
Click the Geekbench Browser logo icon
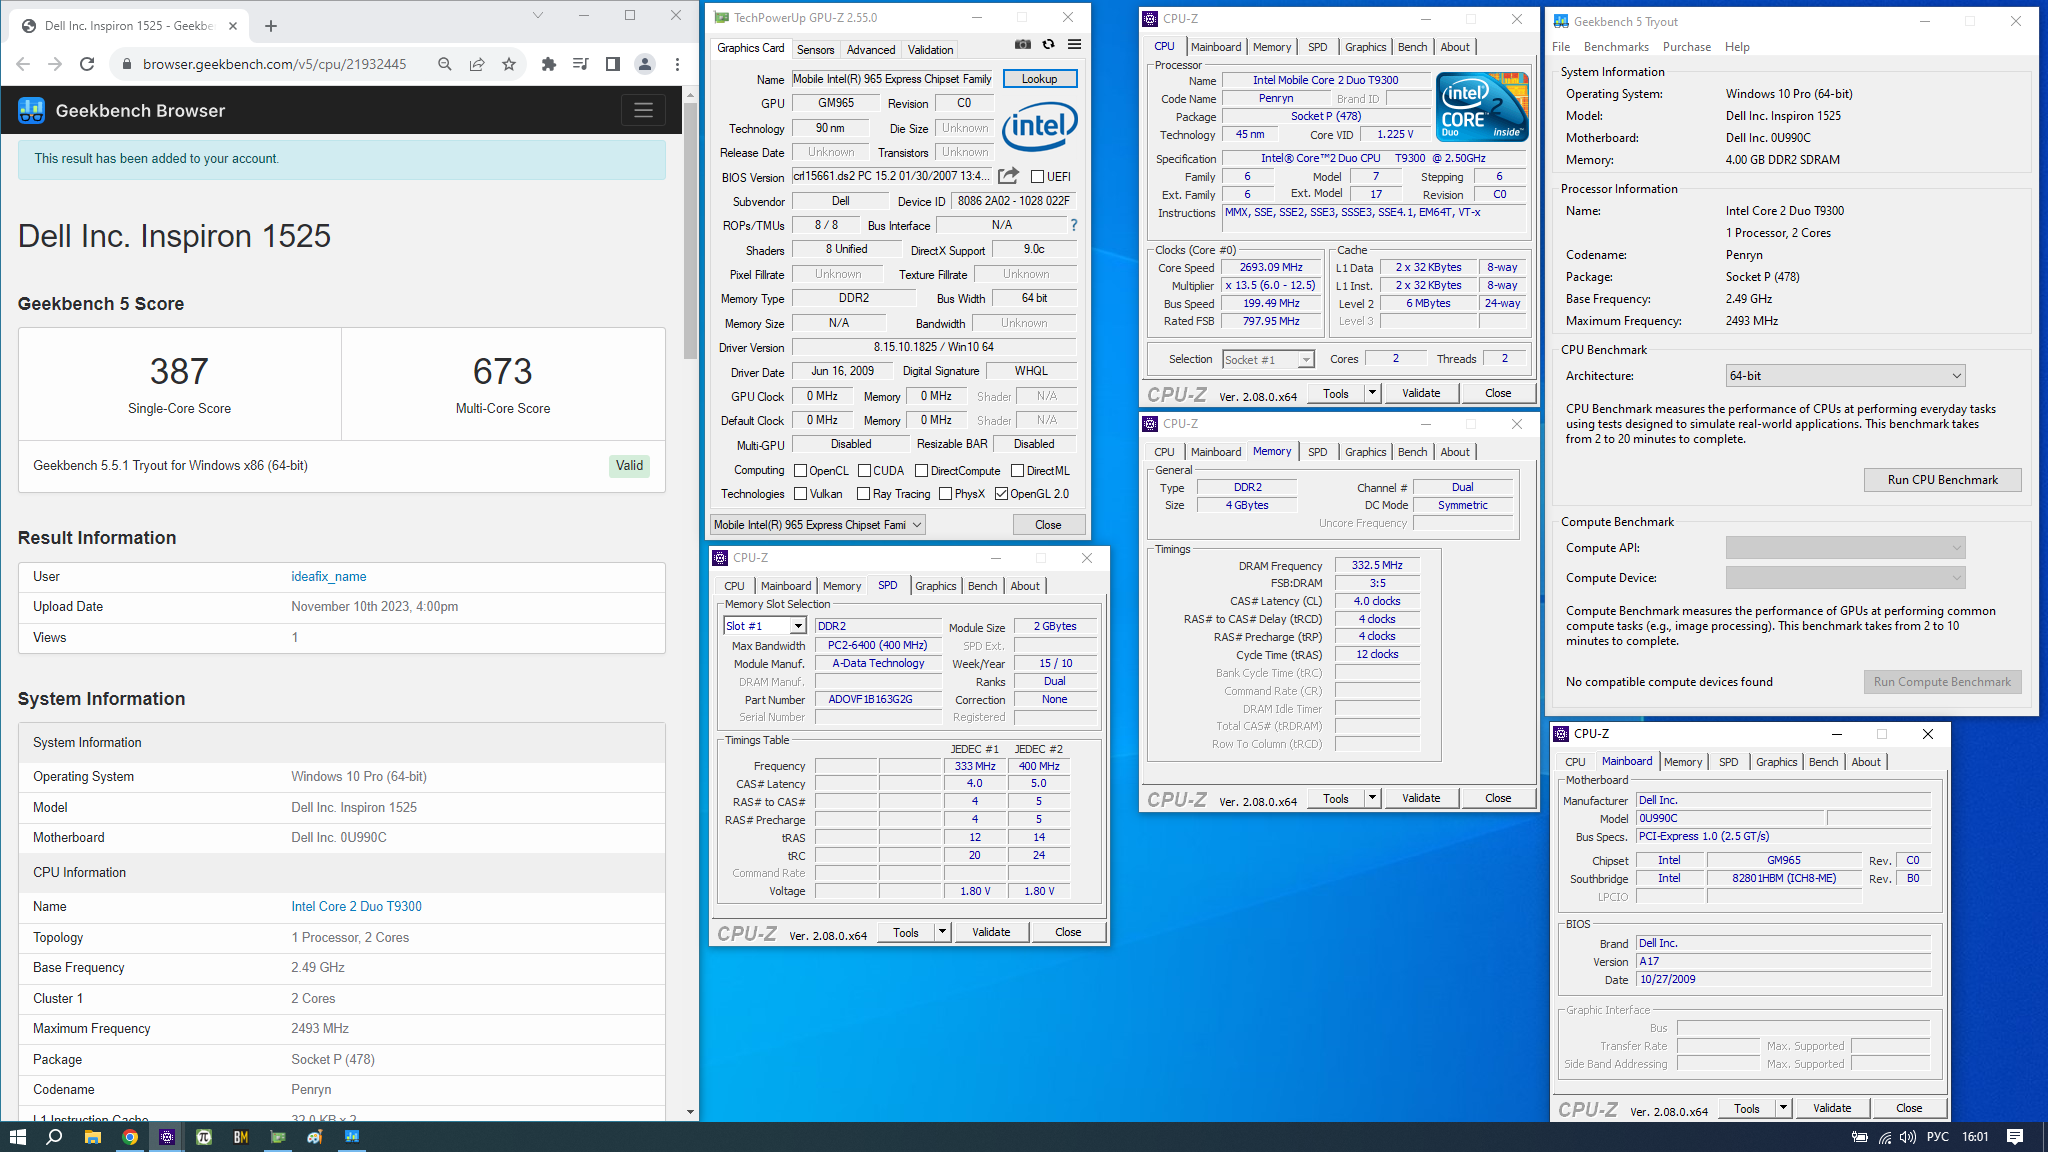click(x=31, y=110)
